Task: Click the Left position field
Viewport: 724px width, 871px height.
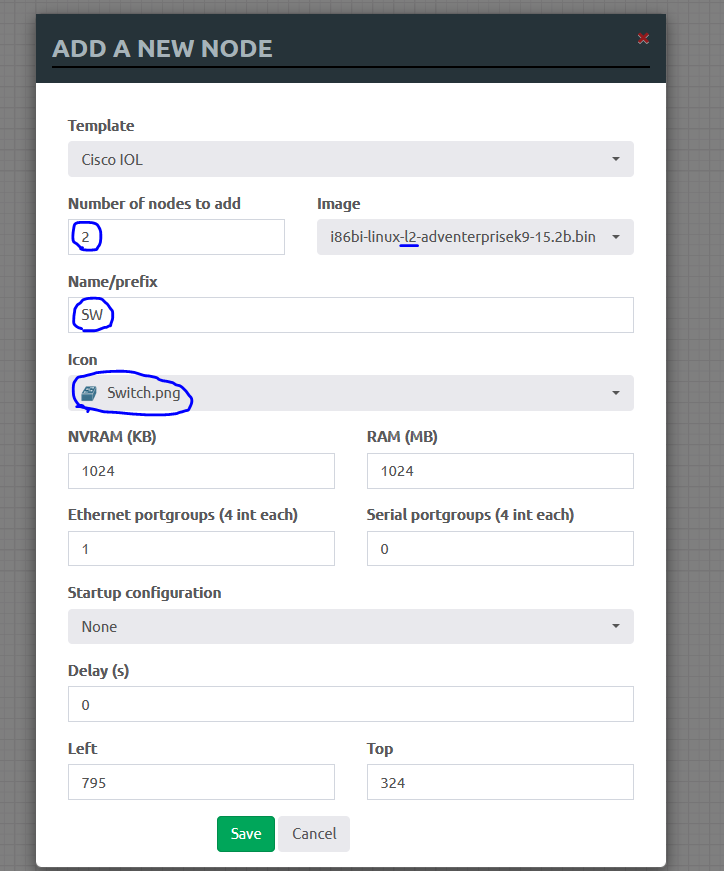Action: pyautogui.click(x=201, y=782)
